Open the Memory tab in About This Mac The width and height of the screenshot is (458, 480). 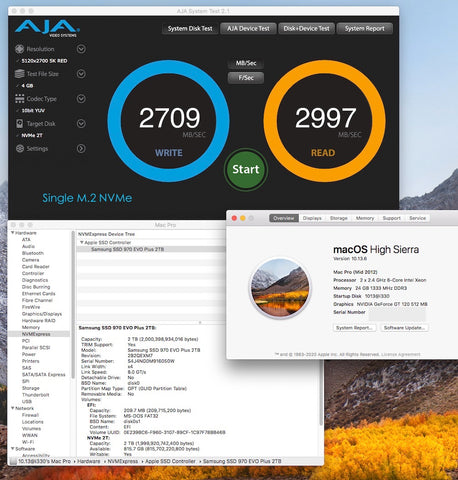click(365, 218)
